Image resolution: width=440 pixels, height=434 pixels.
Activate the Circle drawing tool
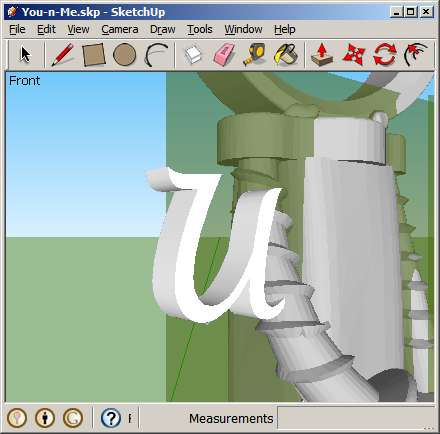(x=124, y=55)
